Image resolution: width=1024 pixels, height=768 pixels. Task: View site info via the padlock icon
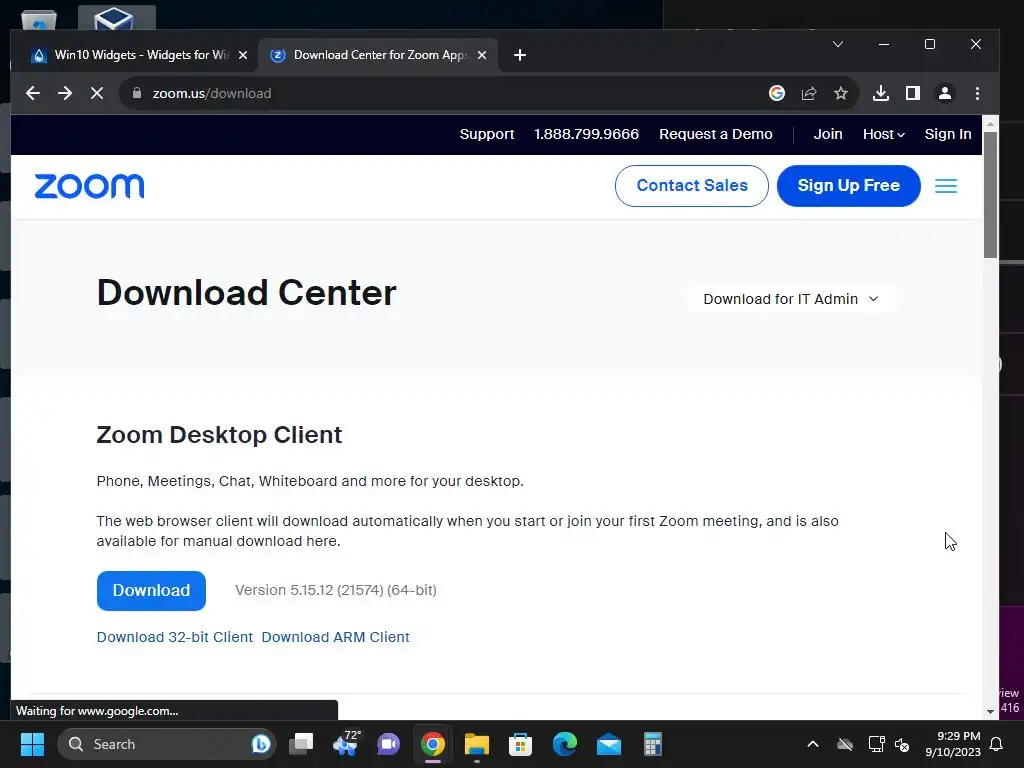[136, 93]
